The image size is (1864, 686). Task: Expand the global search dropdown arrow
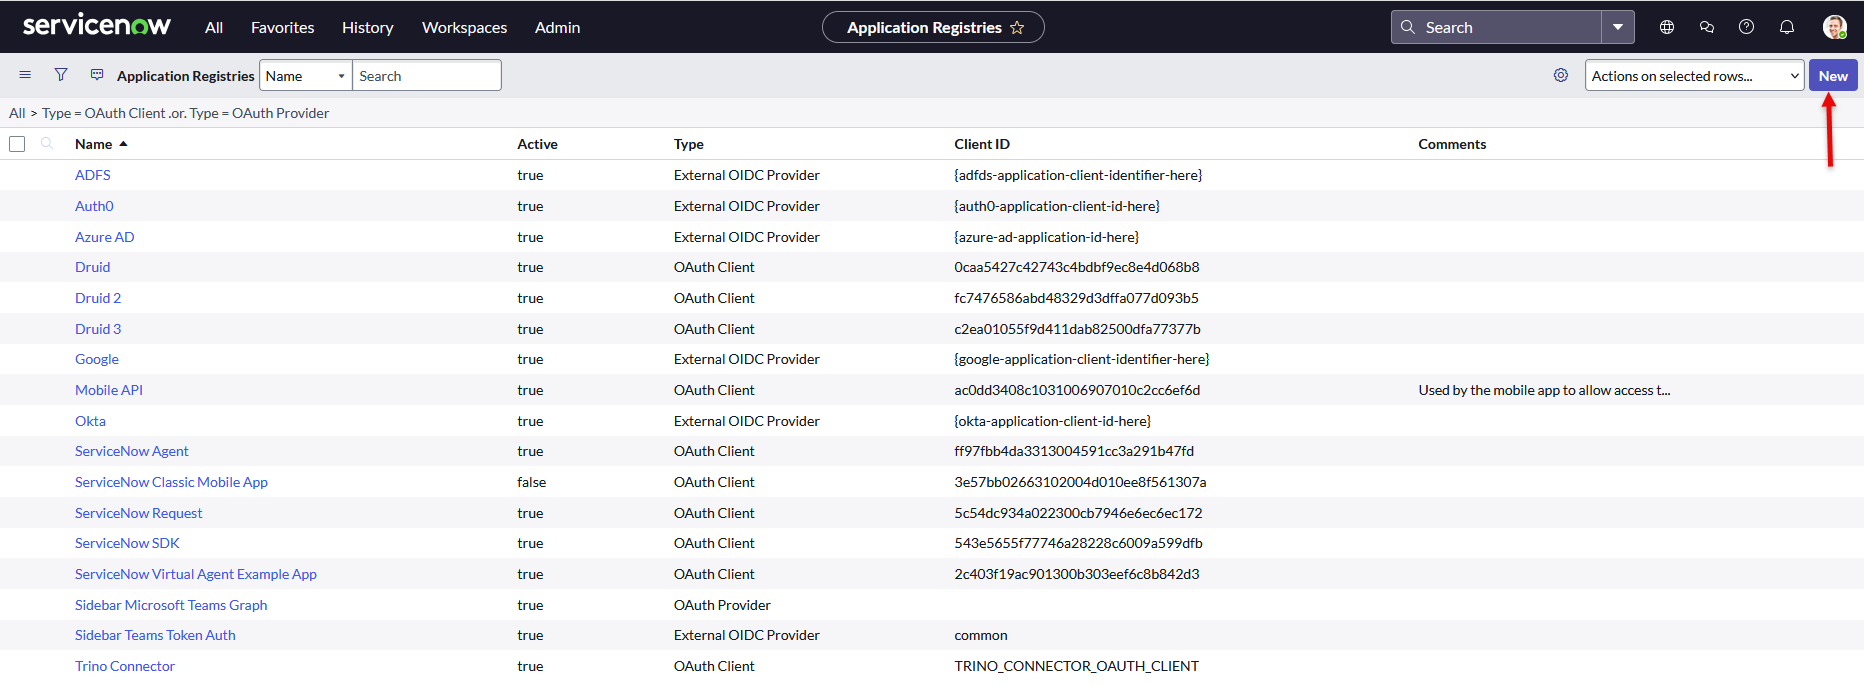1617,27
